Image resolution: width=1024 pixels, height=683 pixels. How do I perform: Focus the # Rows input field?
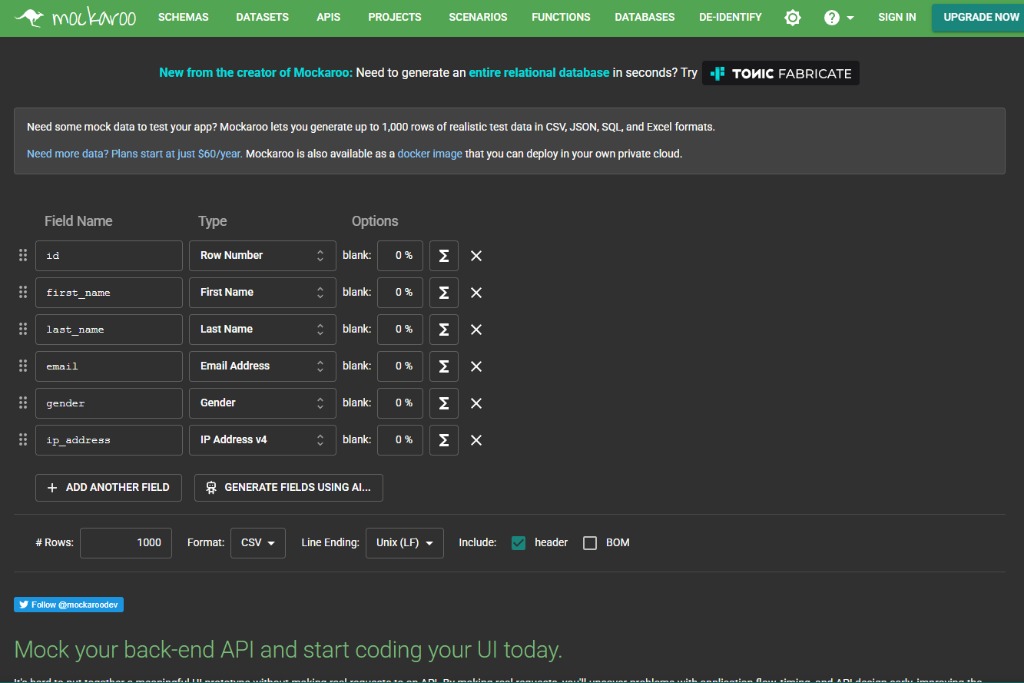[x=126, y=543]
